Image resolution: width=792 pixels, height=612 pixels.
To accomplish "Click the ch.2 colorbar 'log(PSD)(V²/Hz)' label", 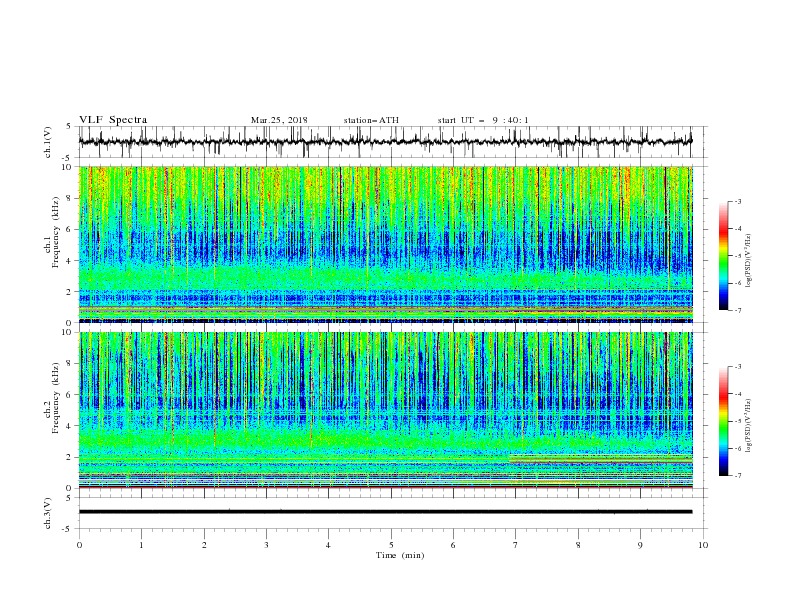I will click(749, 426).
